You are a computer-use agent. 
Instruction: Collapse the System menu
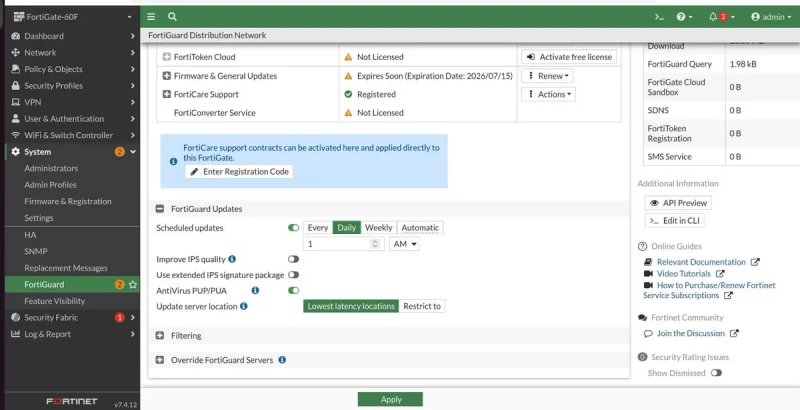(x=72, y=152)
